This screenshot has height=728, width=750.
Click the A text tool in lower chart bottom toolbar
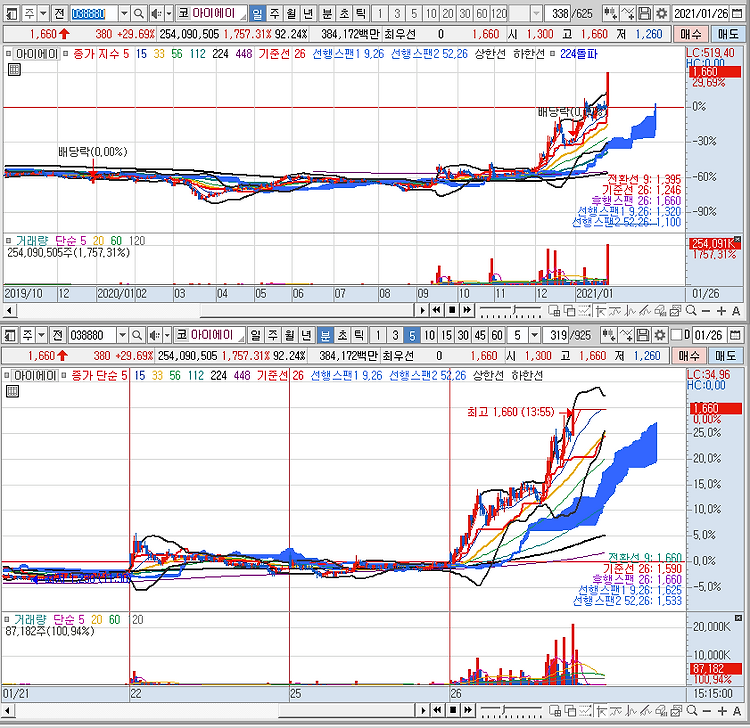(737, 711)
